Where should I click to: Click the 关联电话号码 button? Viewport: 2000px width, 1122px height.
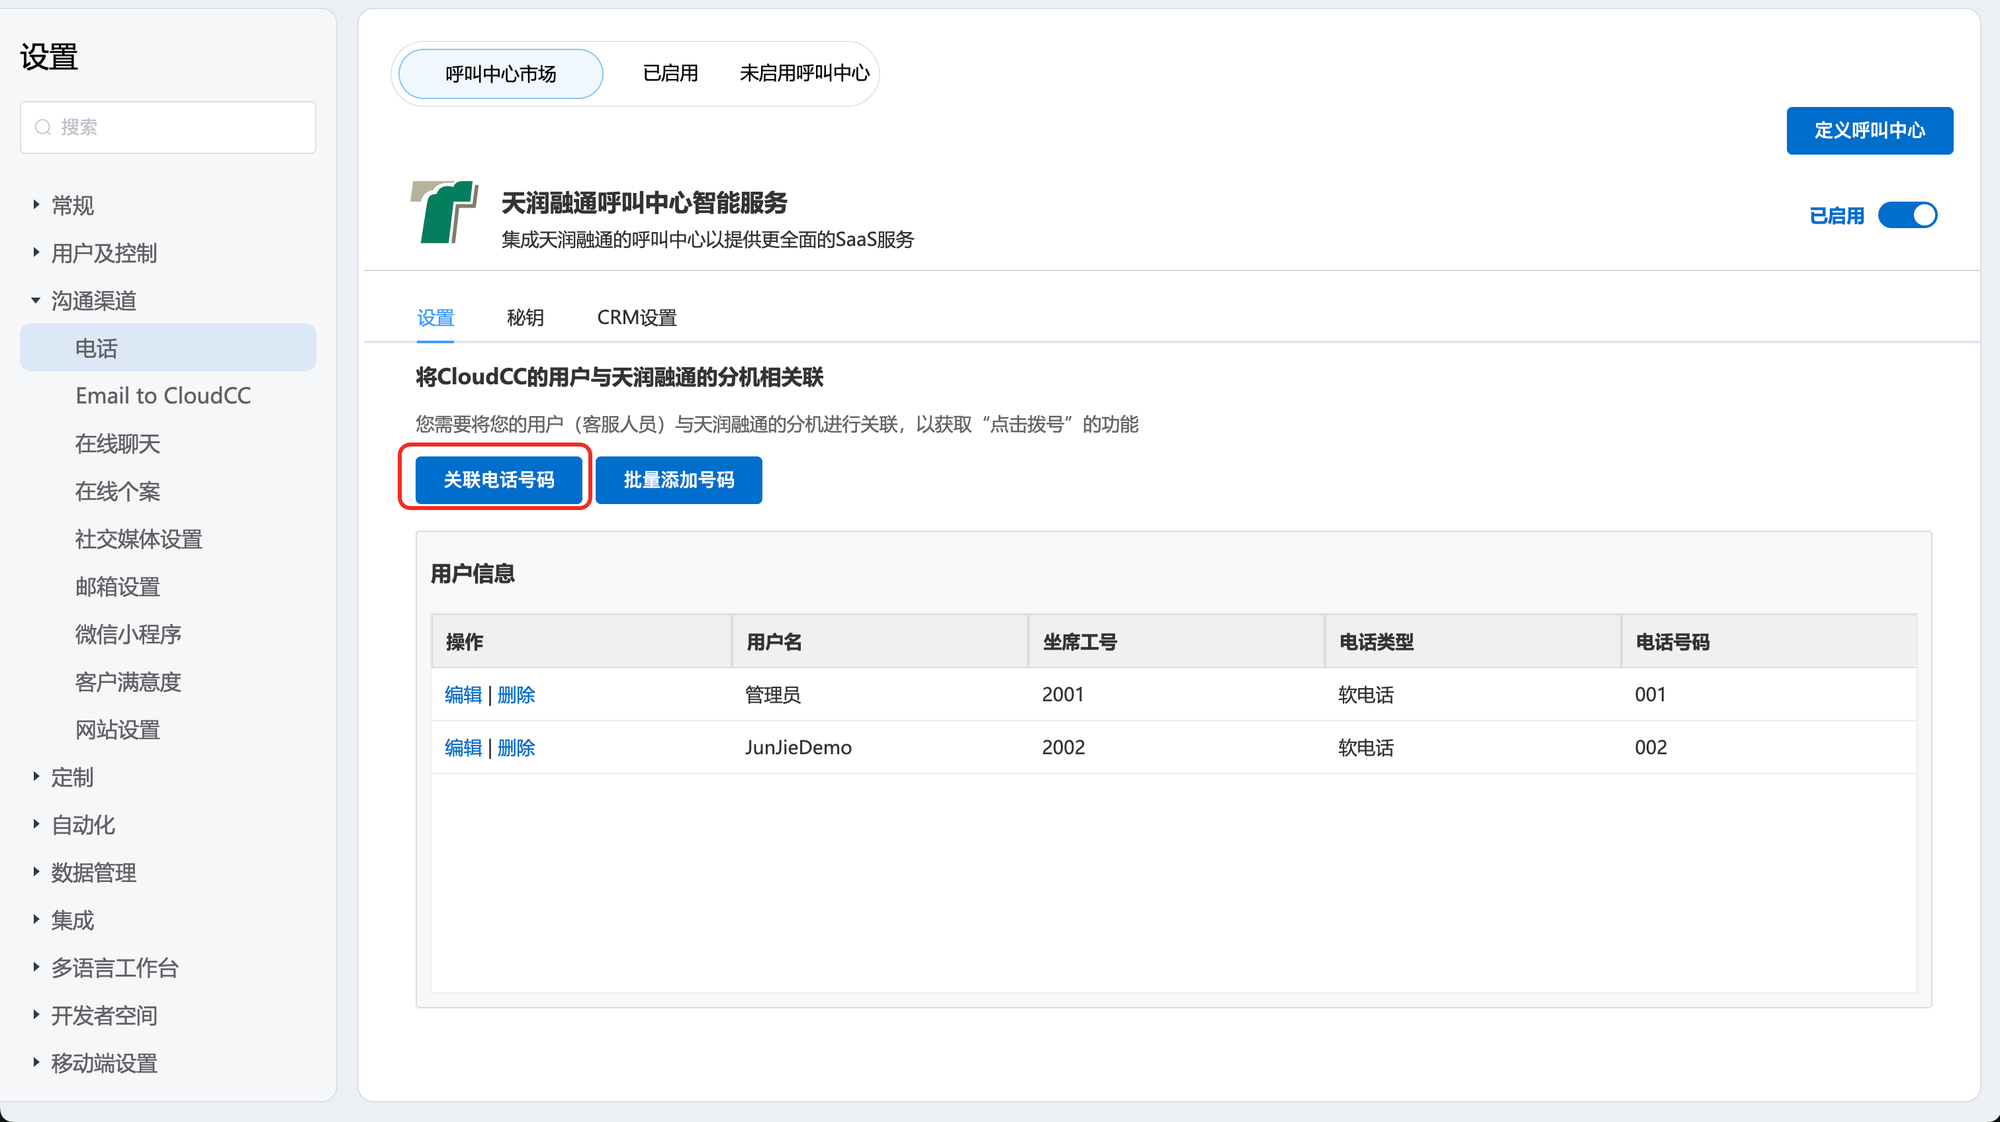click(x=498, y=480)
